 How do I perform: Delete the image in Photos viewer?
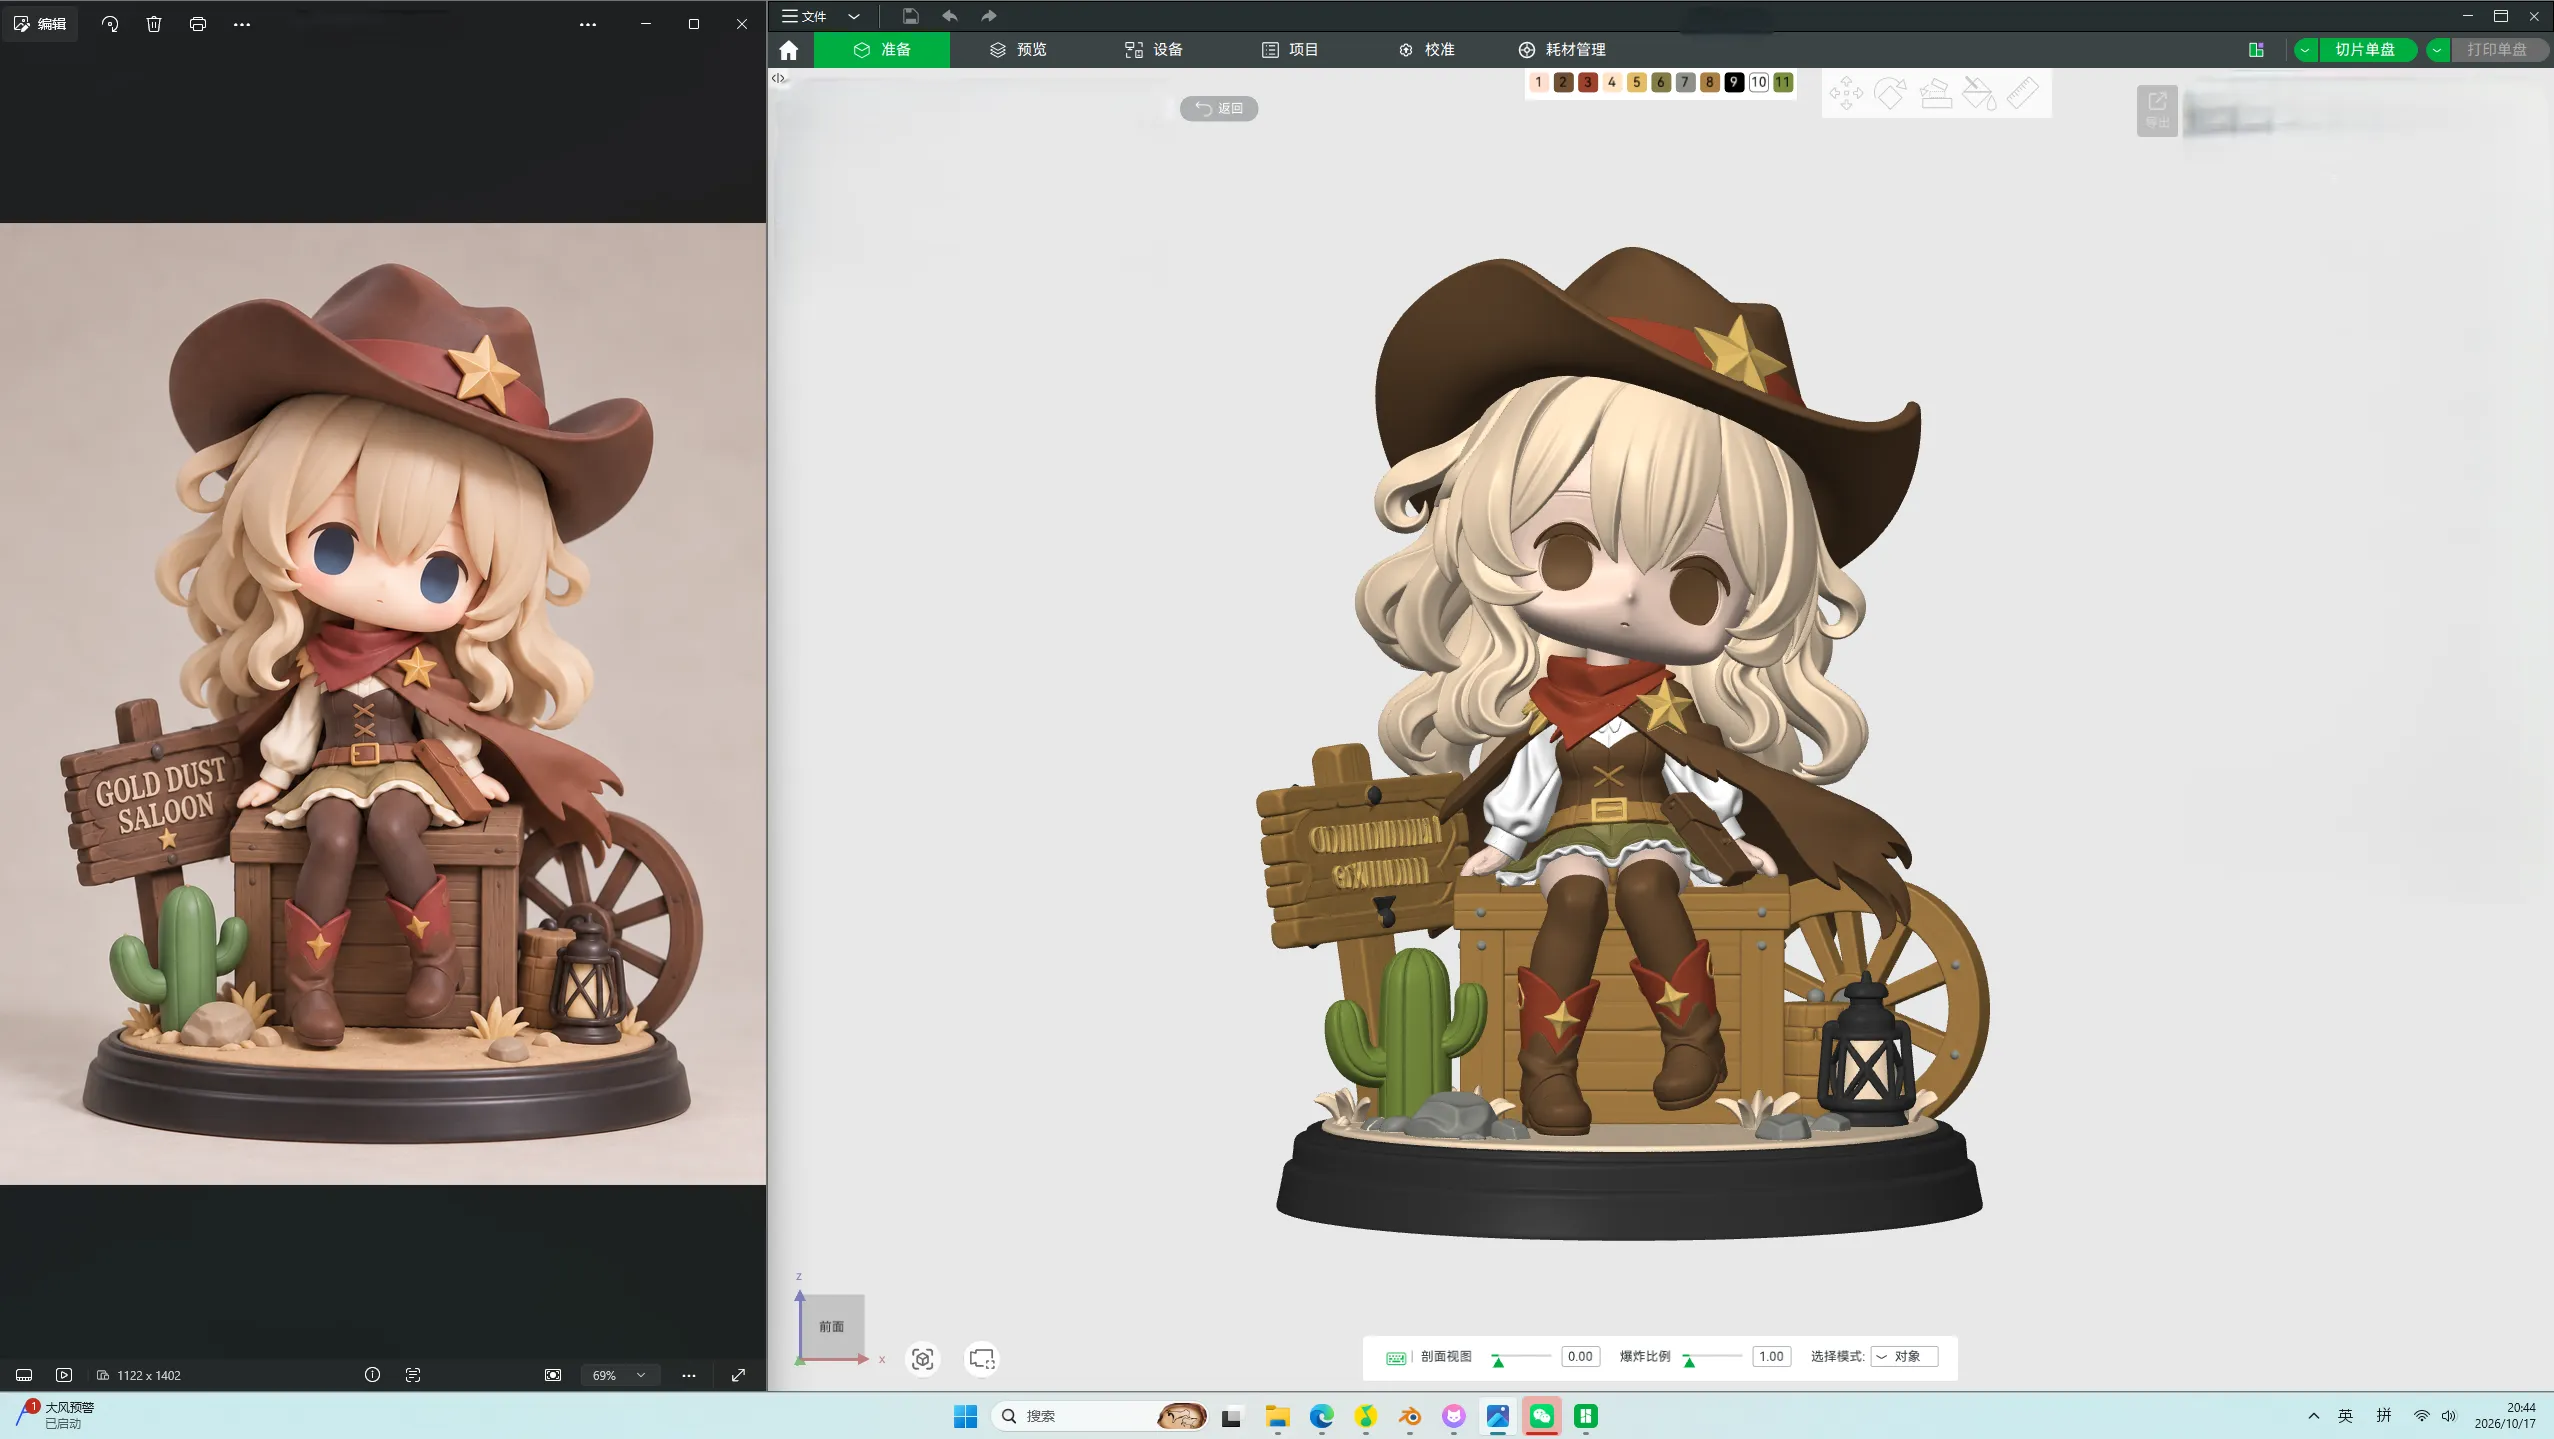154,24
